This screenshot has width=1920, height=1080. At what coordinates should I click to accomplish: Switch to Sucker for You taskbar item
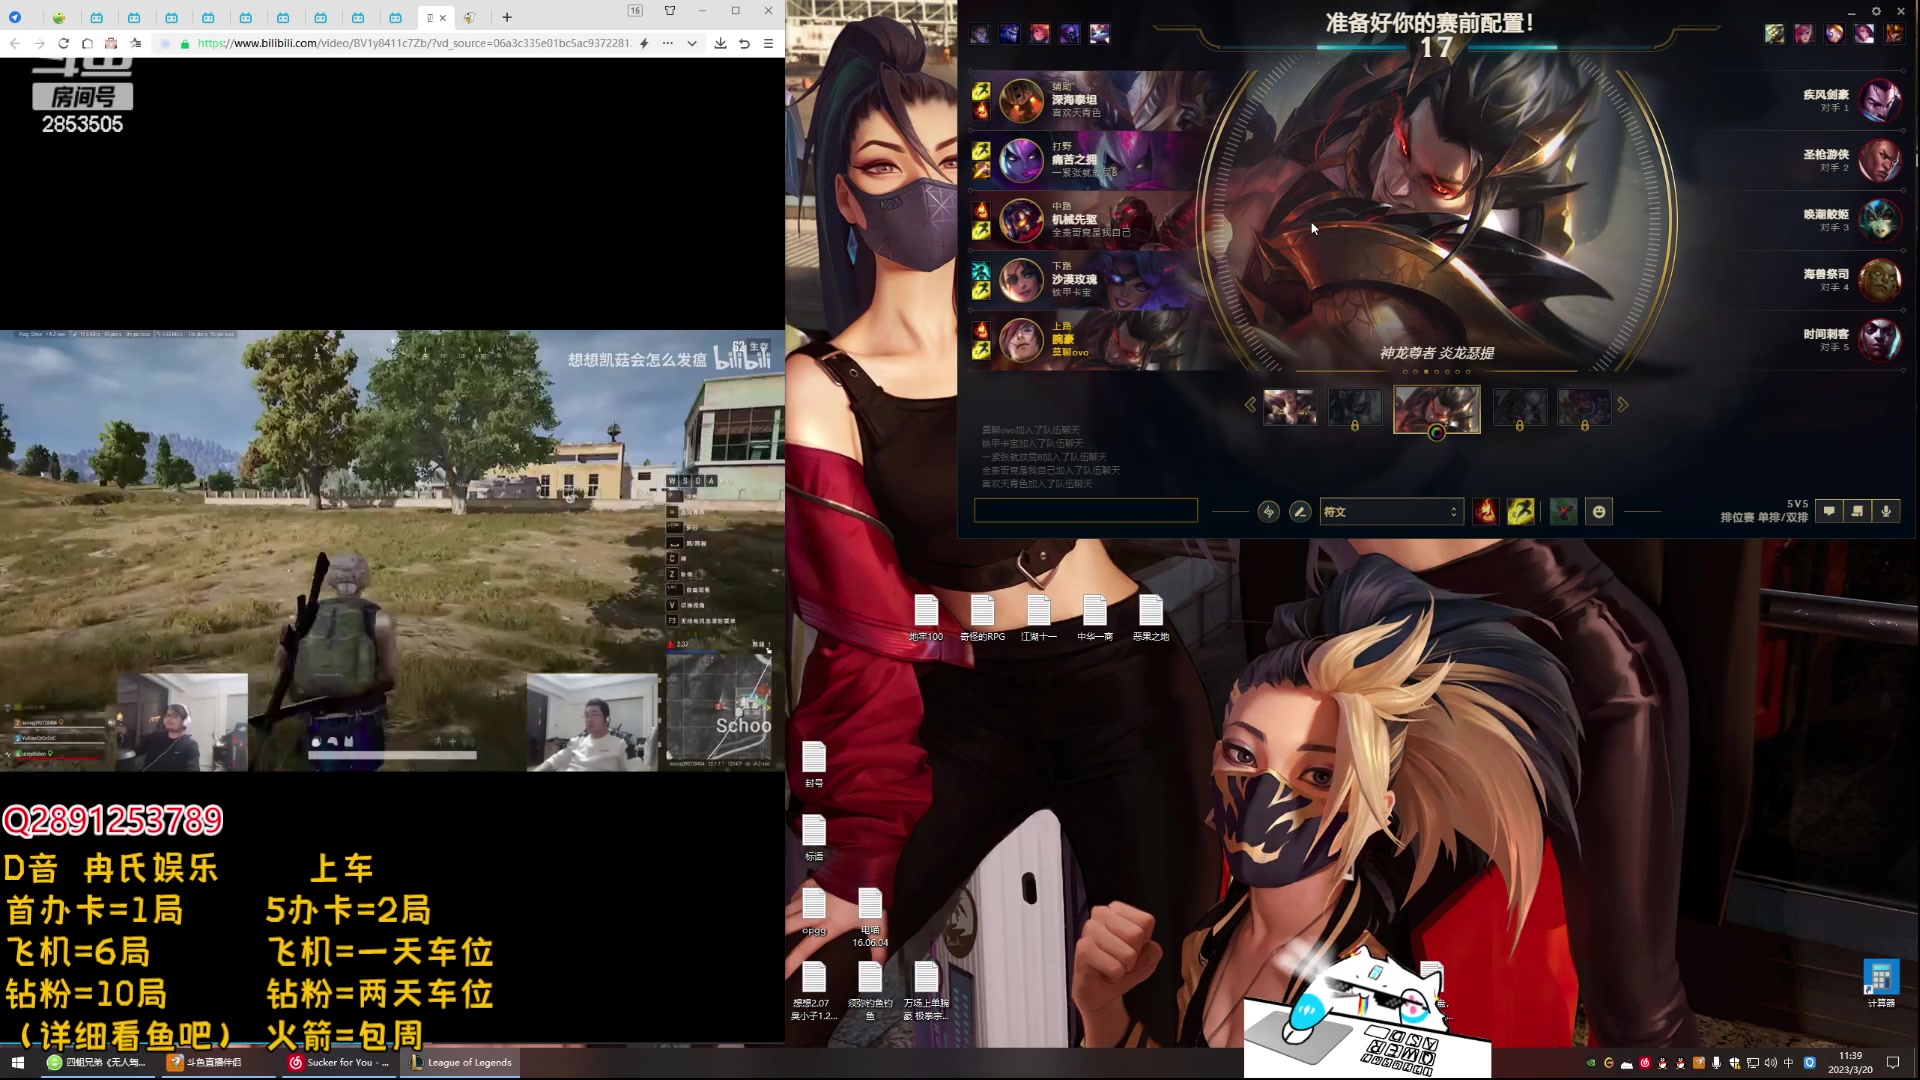pyautogui.click(x=339, y=1063)
